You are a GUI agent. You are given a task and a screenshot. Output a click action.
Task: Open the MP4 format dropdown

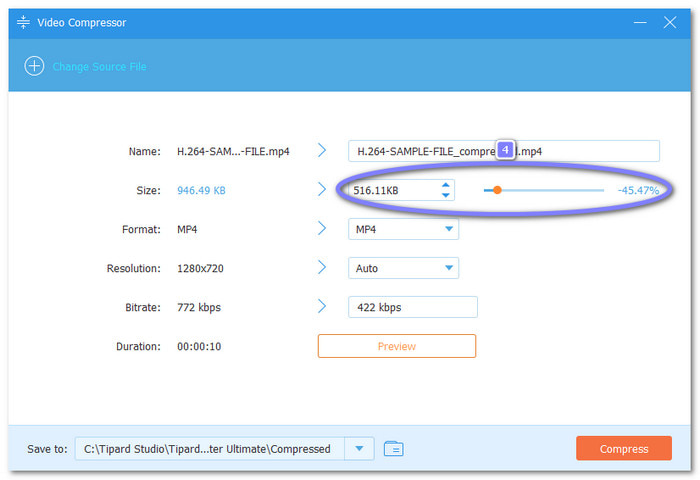click(403, 229)
